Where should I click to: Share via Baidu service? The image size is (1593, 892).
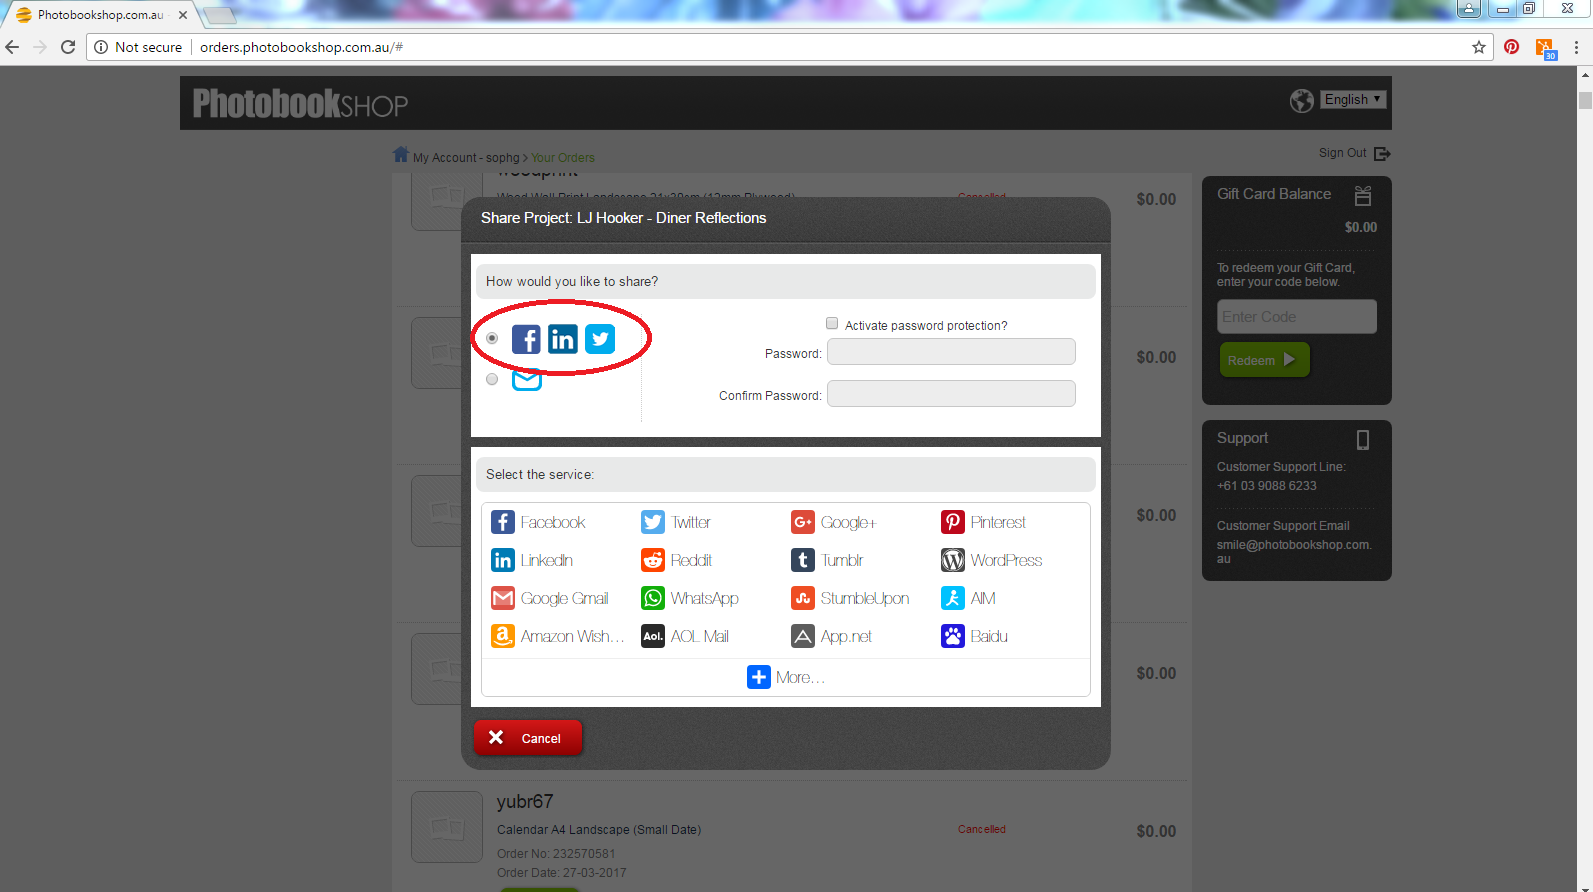(x=974, y=636)
